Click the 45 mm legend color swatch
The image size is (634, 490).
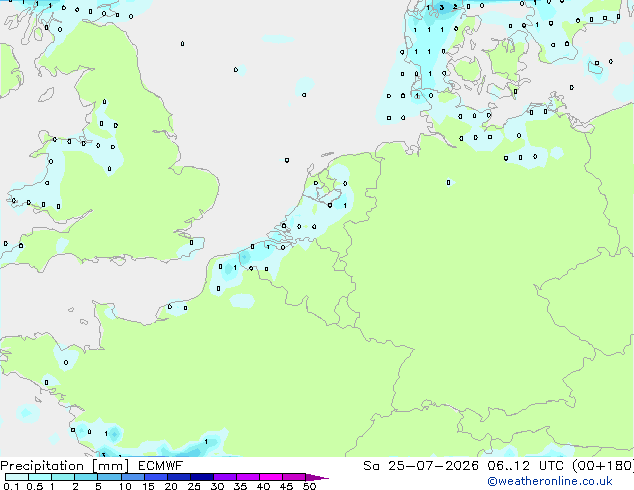pyautogui.click(x=294, y=477)
